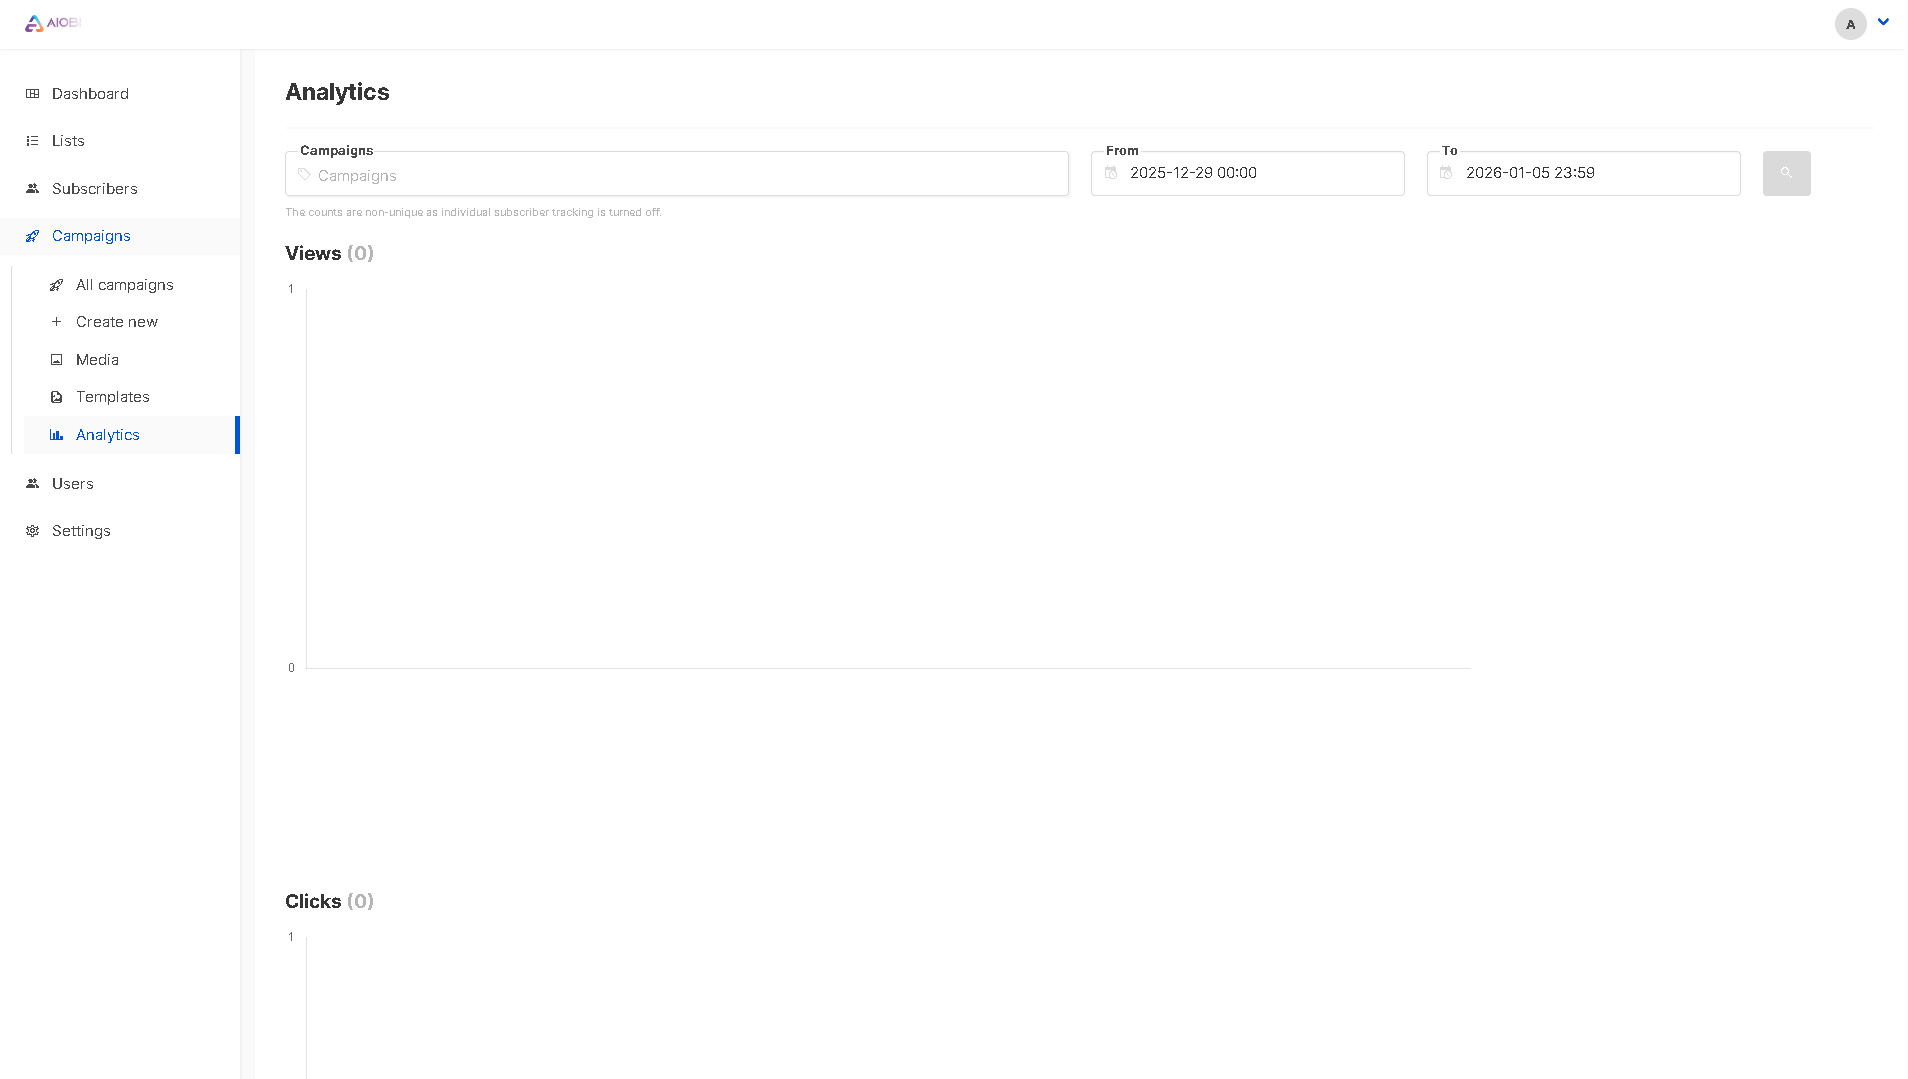Viewport: 1908px width, 1079px height.
Task: Open Media via its image icon
Action: (57, 359)
